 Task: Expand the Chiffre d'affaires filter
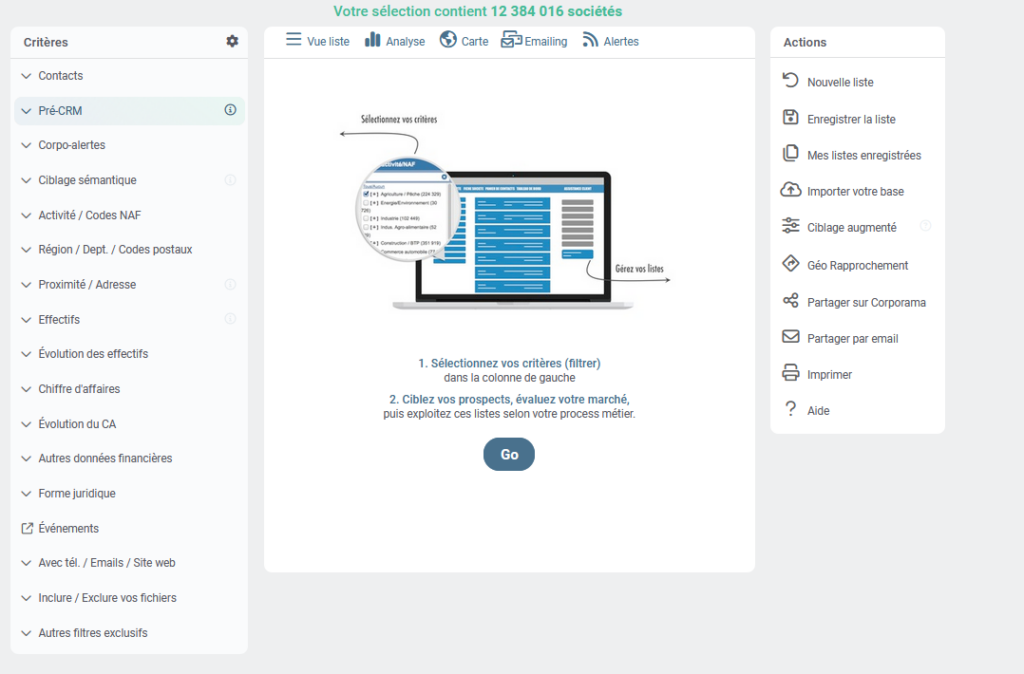point(78,389)
